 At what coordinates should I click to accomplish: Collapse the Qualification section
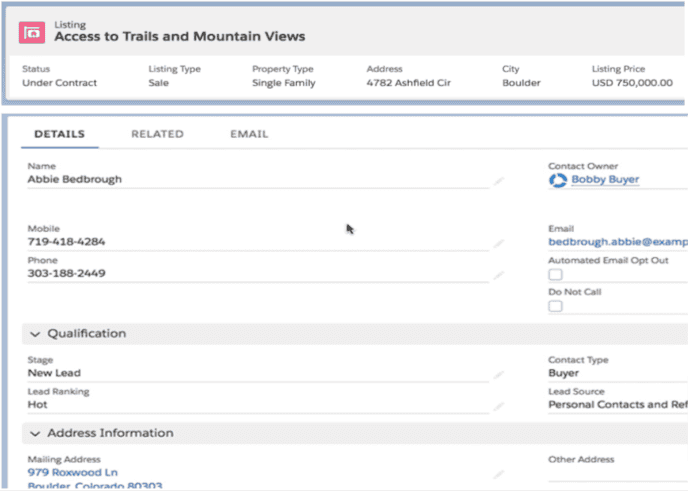point(35,334)
